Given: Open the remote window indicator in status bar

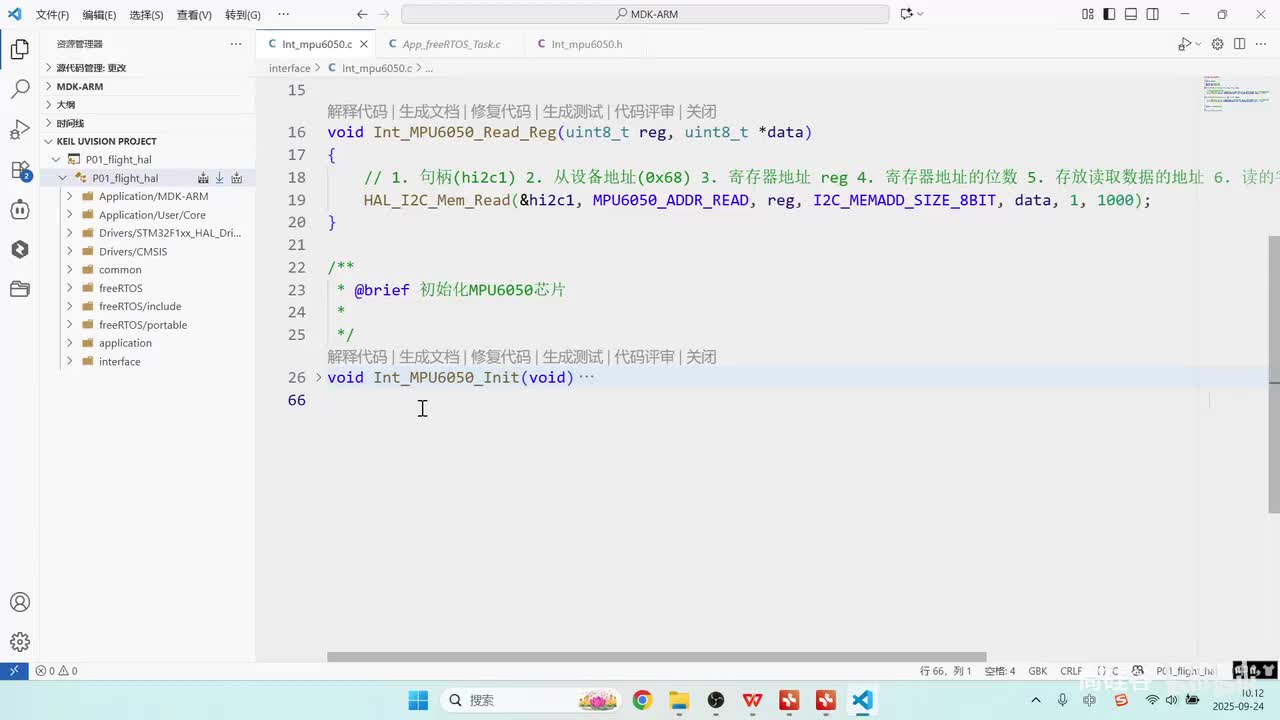Looking at the screenshot, I should click(13, 671).
